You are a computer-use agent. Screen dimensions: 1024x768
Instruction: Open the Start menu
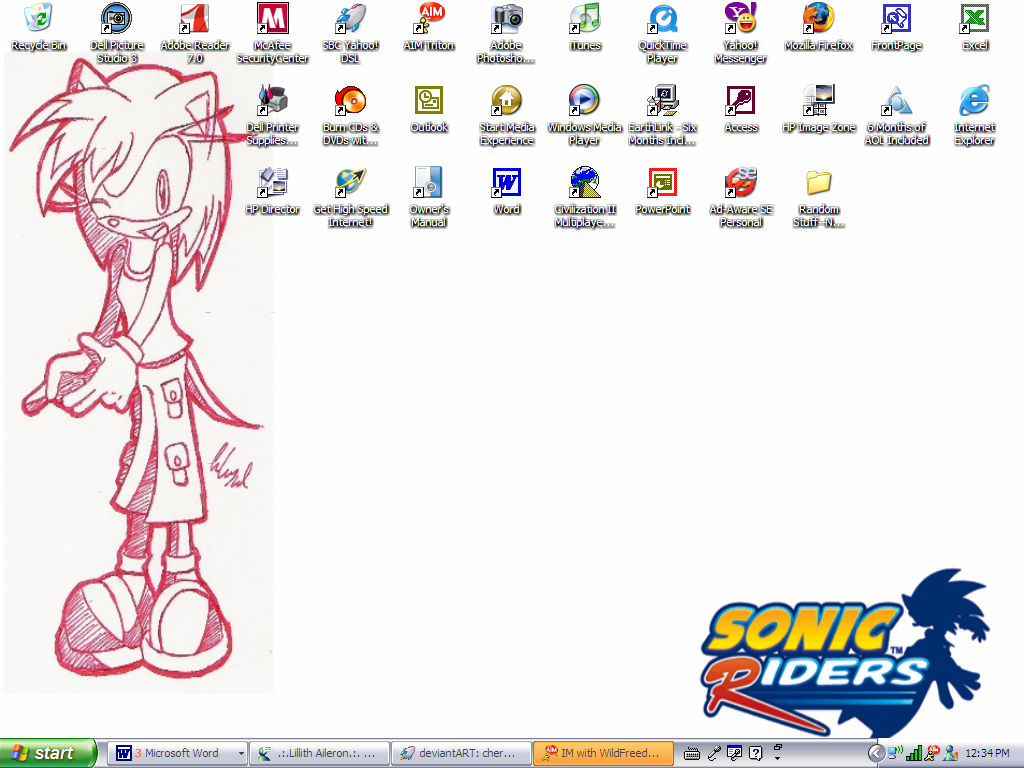(x=45, y=753)
